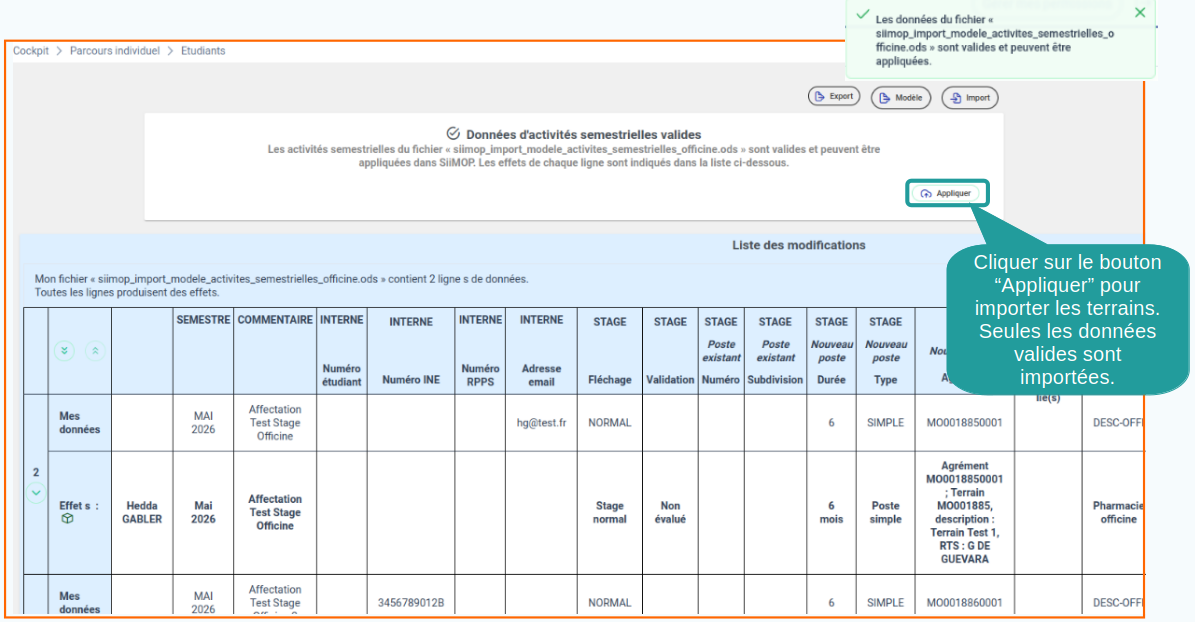Expand all rows double-chevron down icon
The image size is (1195, 622).
click(x=65, y=351)
